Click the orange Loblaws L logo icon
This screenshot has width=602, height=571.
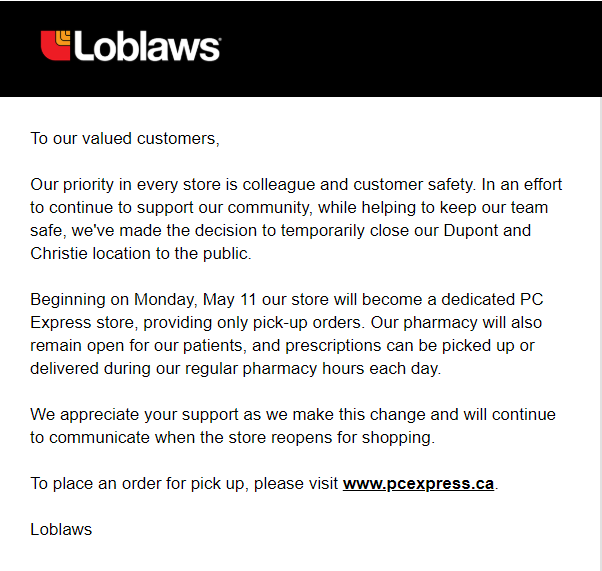point(56,45)
